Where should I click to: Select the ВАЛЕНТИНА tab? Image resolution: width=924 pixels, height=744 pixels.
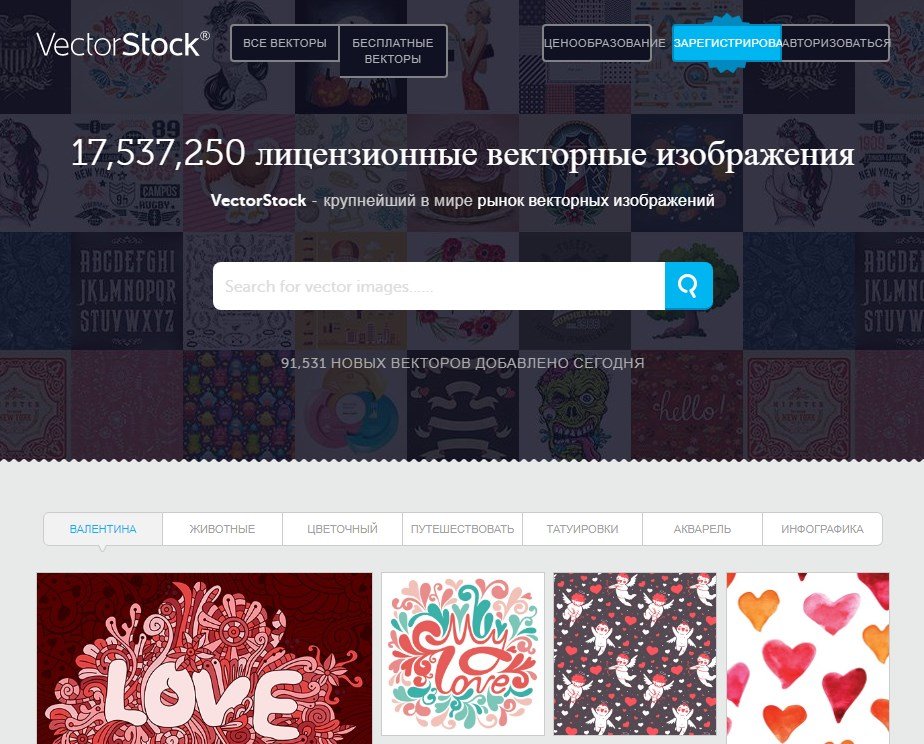103,529
